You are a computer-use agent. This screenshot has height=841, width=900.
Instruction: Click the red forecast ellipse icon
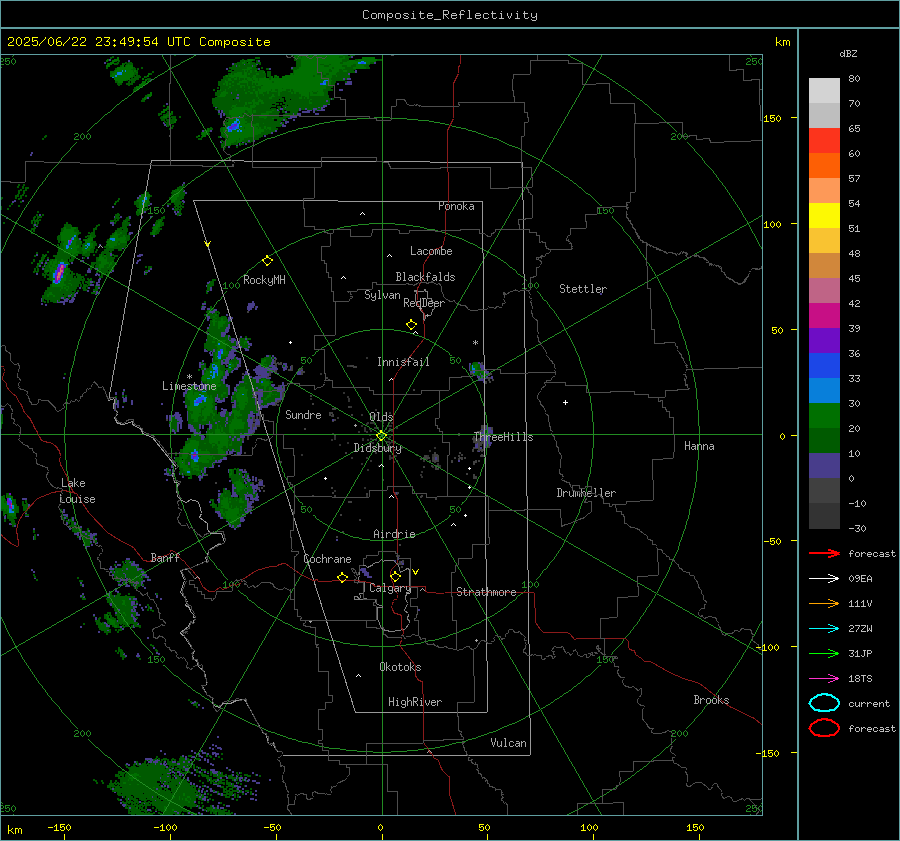click(824, 728)
